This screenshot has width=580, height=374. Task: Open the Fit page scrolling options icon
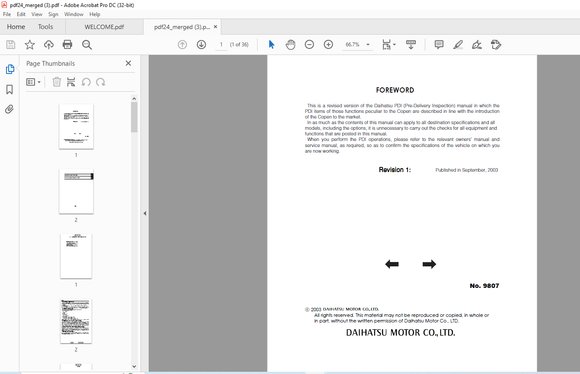pyautogui.click(x=388, y=45)
